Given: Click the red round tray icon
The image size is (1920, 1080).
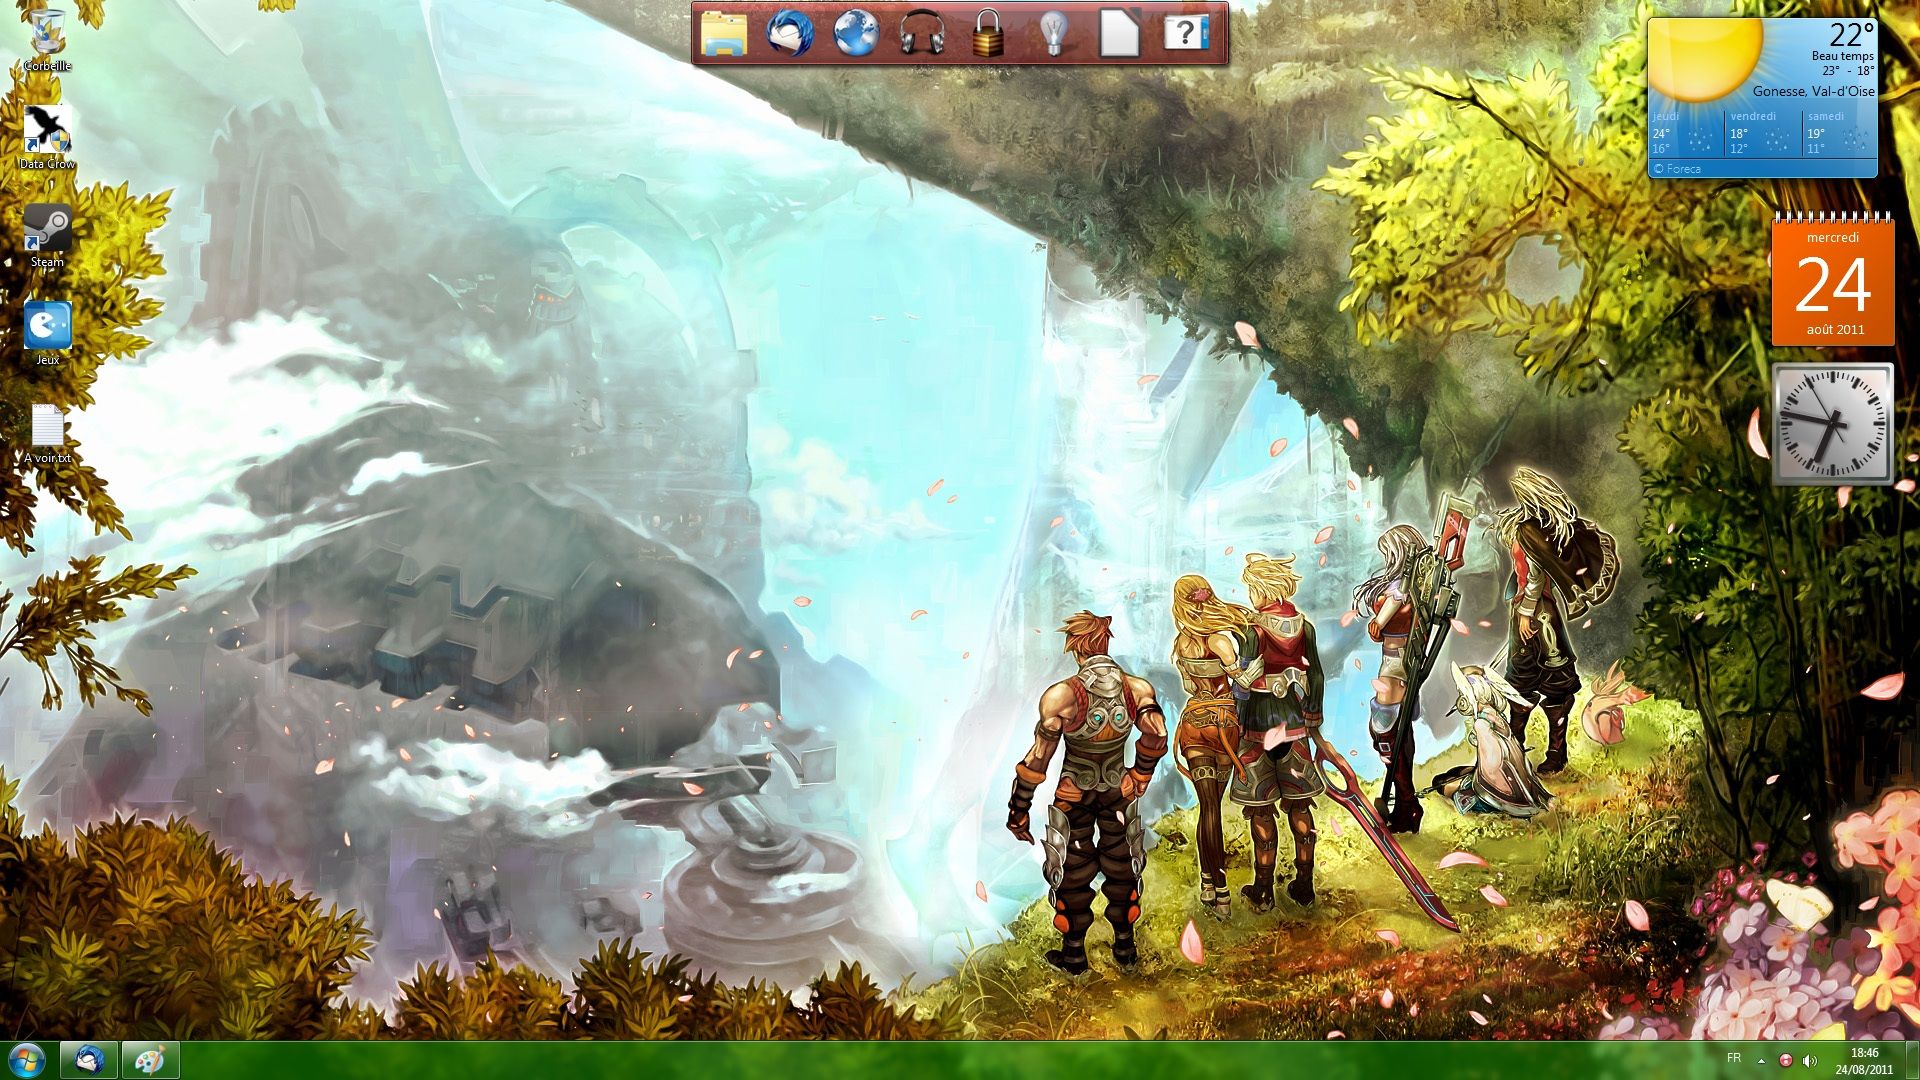Looking at the screenshot, I should click(1785, 1060).
